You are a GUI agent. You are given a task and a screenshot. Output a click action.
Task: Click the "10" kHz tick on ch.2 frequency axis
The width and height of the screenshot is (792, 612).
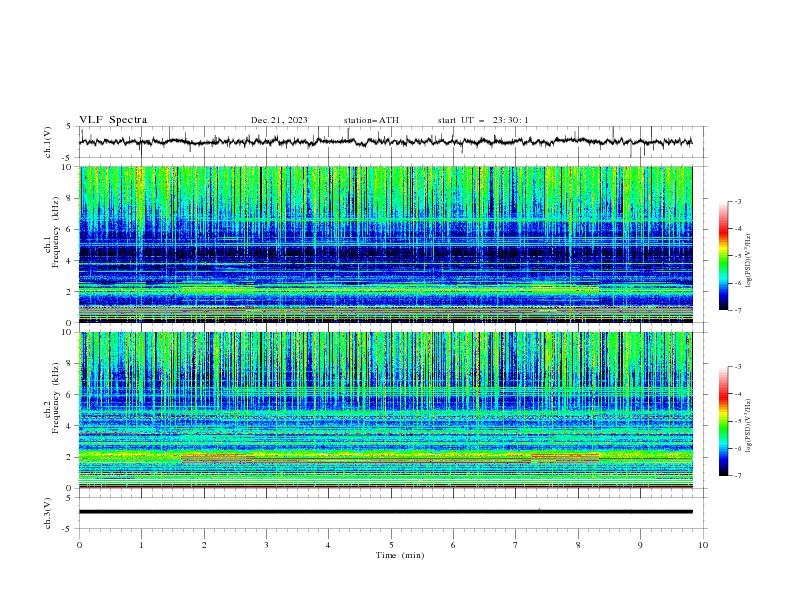[x=67, y=332]
